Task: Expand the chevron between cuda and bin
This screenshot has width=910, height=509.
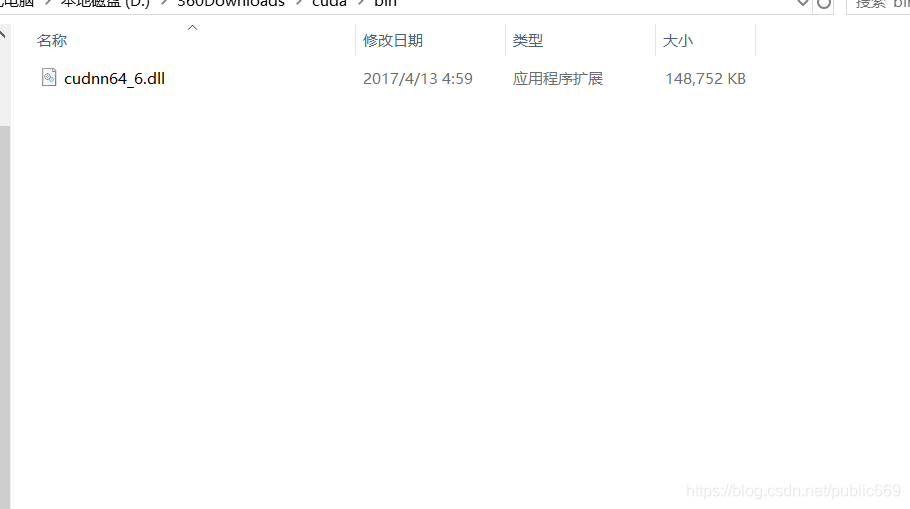Action: pos(361,3)
